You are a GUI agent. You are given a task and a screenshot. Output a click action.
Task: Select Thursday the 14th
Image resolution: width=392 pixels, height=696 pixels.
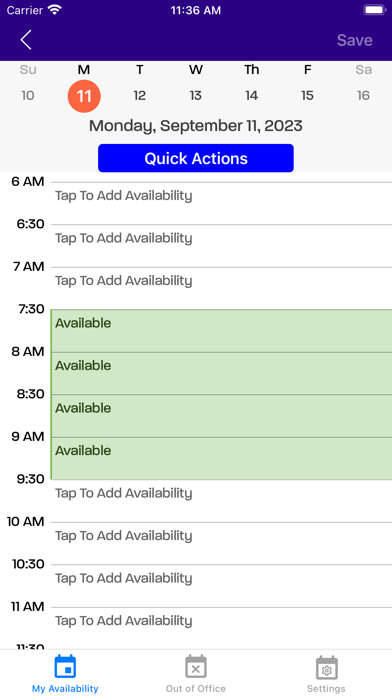[252, 96]
